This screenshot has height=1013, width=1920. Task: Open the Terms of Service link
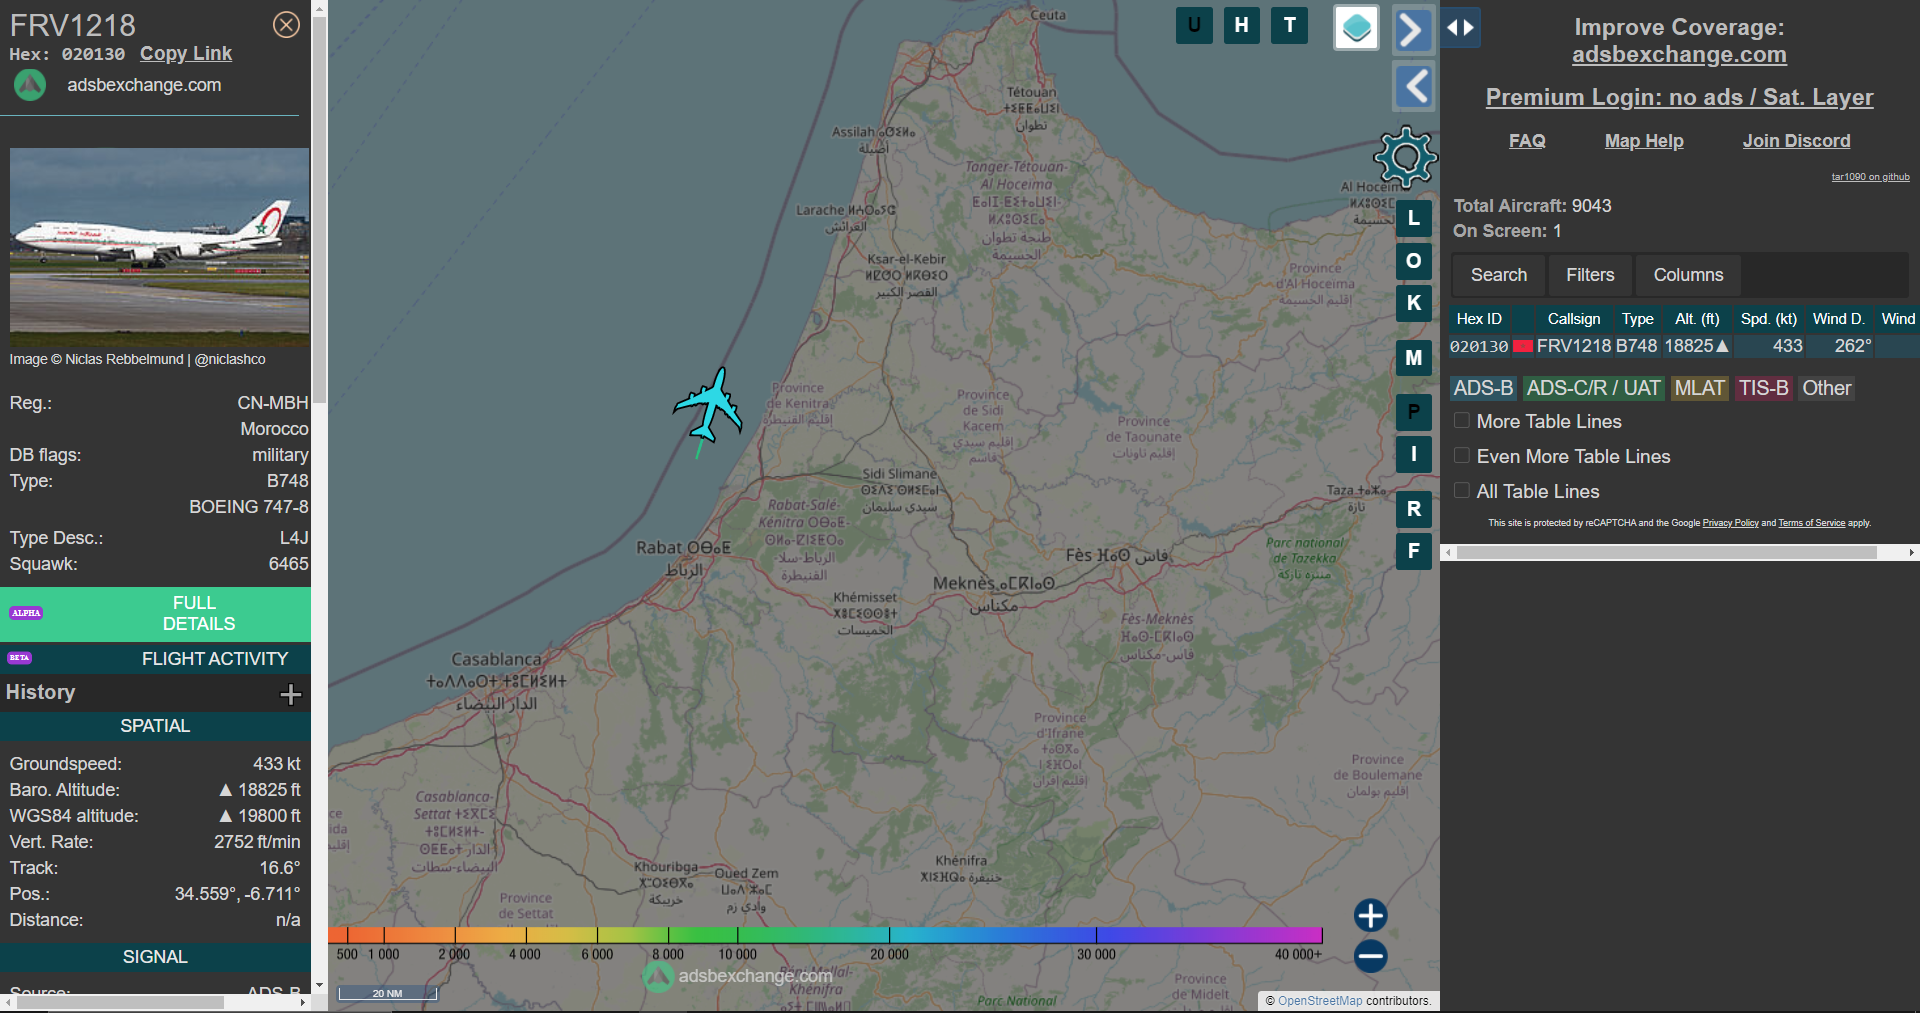[1811, 523]
